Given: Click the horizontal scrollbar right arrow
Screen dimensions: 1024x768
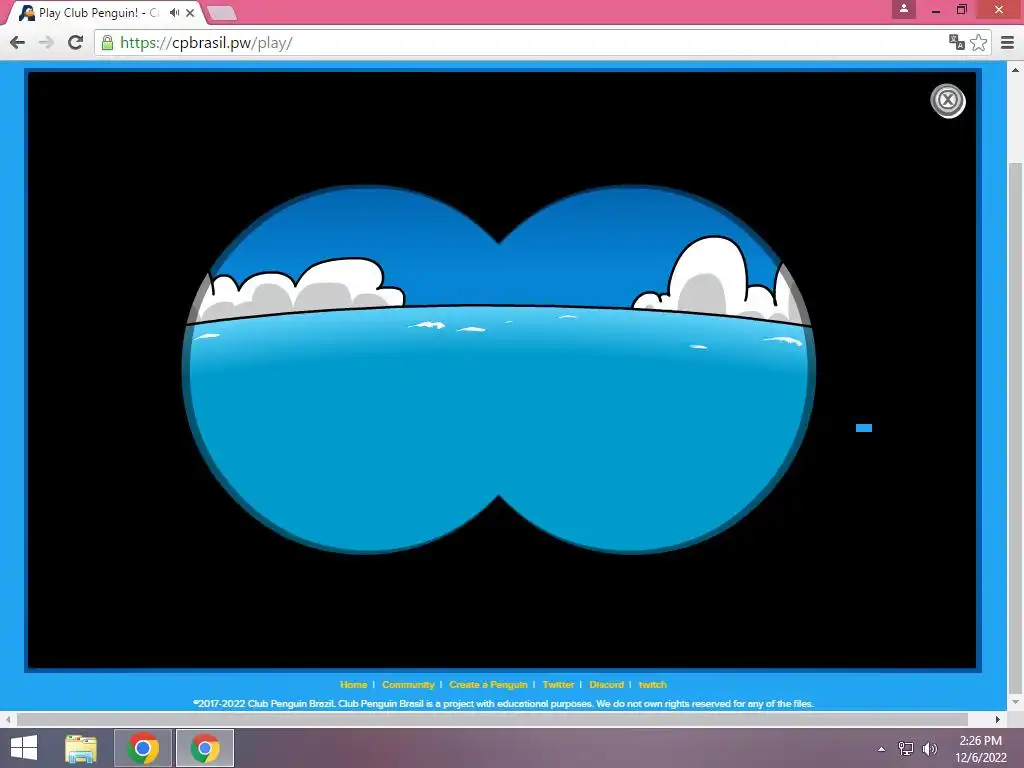Looking at the screenshot, I should [x=998, y=719].
